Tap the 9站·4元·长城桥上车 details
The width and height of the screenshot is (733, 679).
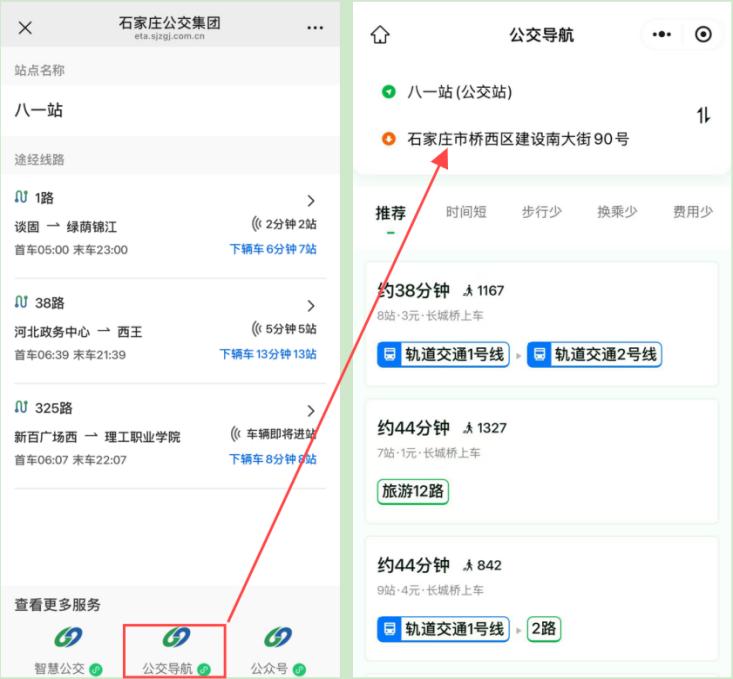[430, 590]
